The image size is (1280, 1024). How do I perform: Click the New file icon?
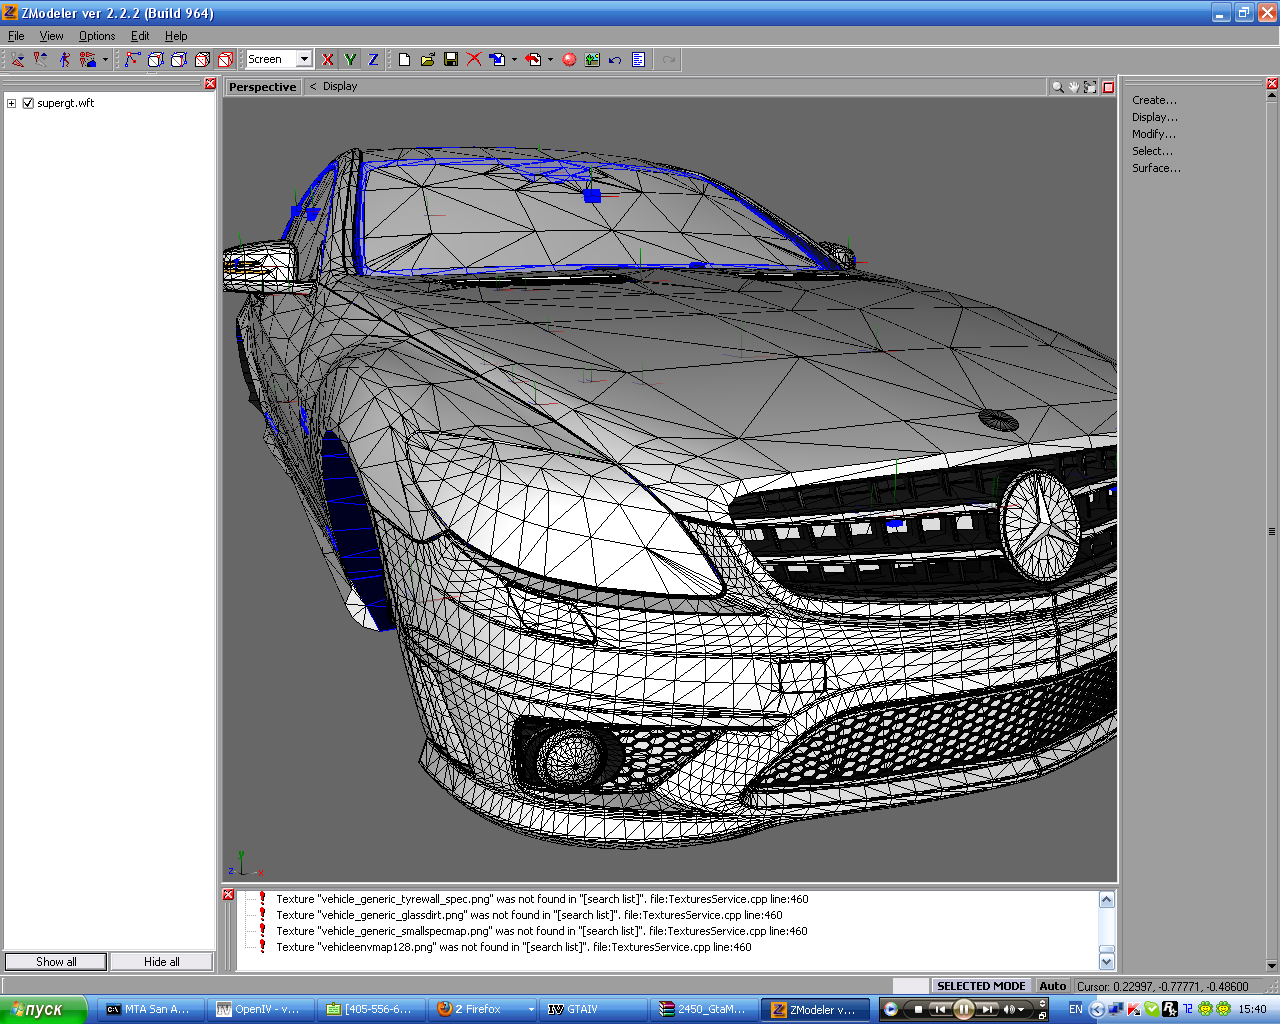click(x=404, y=60)
